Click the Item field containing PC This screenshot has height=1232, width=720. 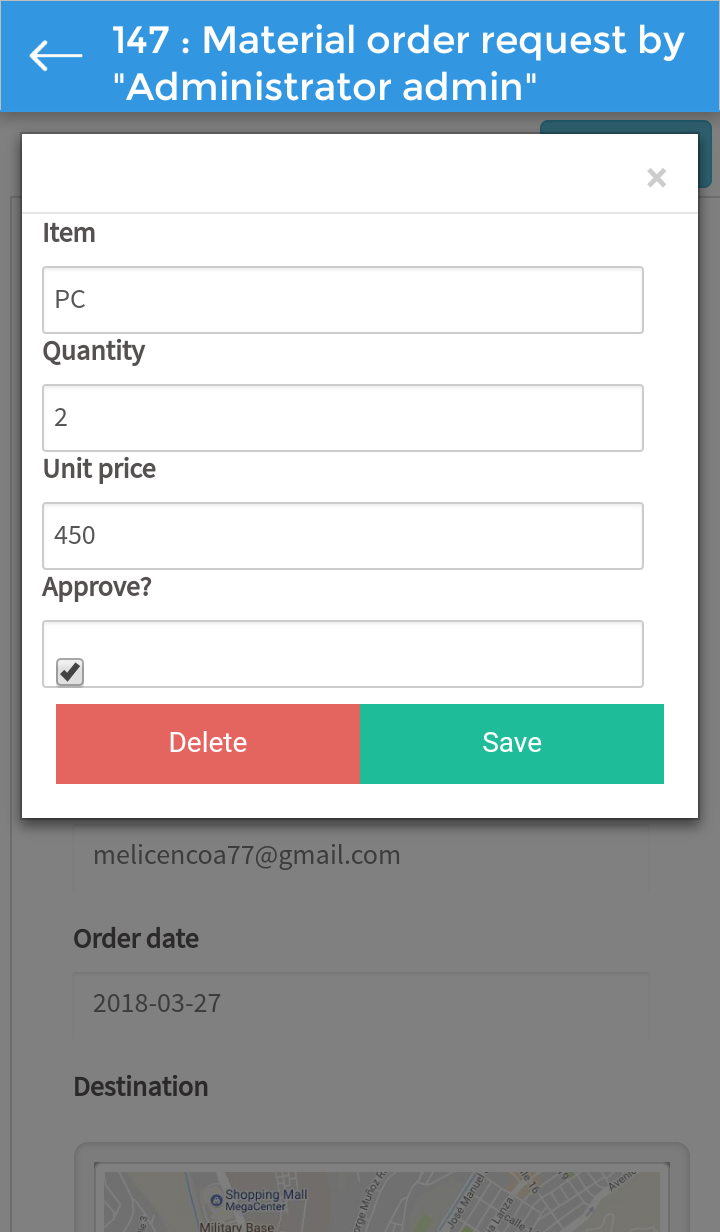(342, 300)
